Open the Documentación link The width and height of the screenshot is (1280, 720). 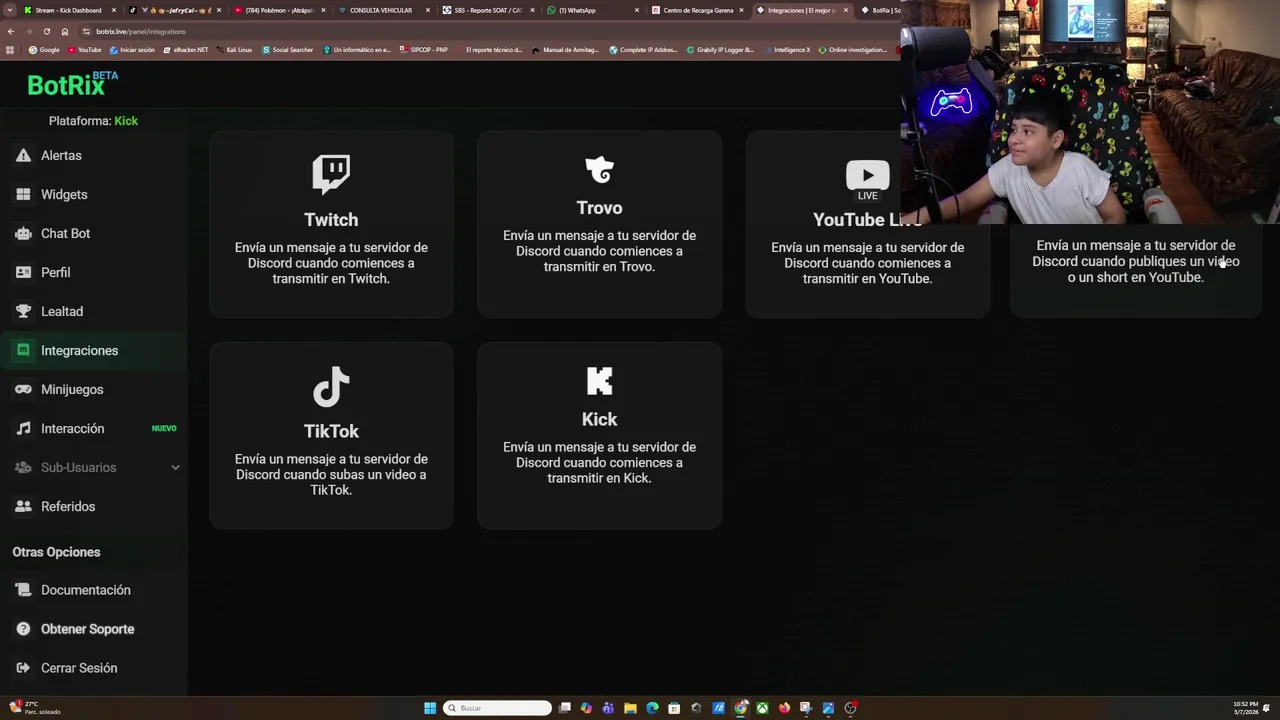(86, 590)
